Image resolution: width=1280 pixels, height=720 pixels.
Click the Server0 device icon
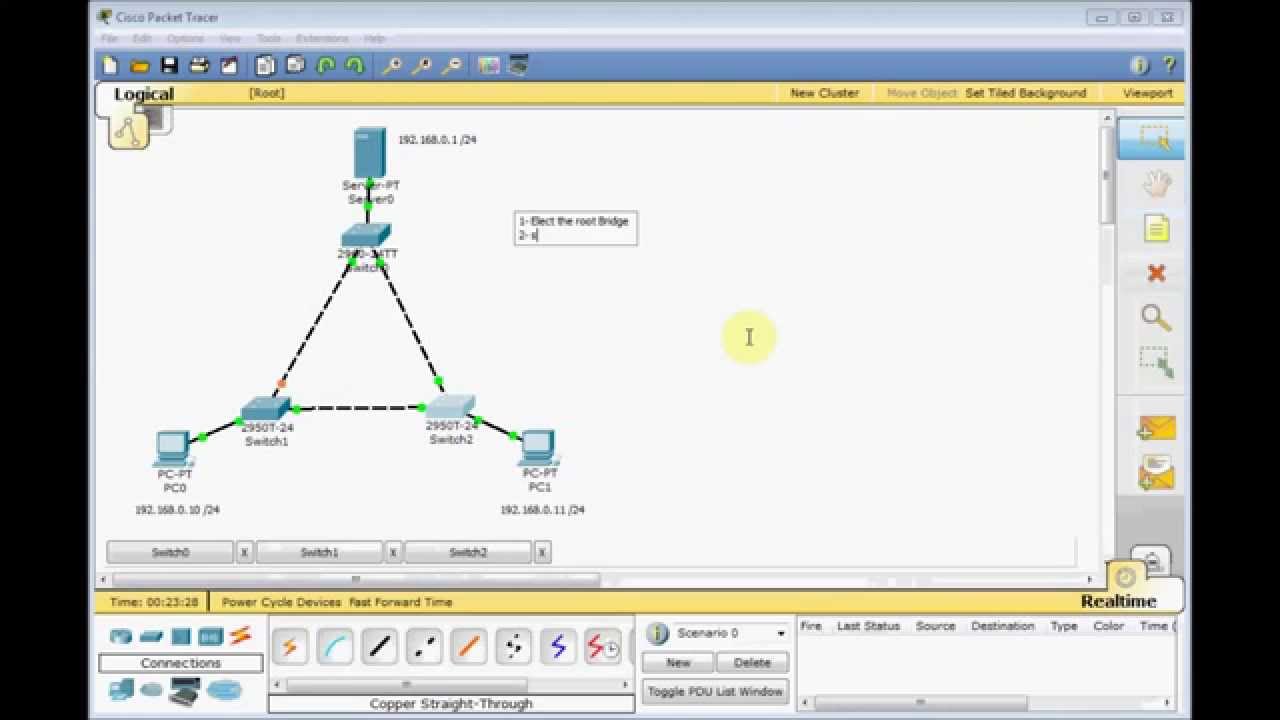369,152
